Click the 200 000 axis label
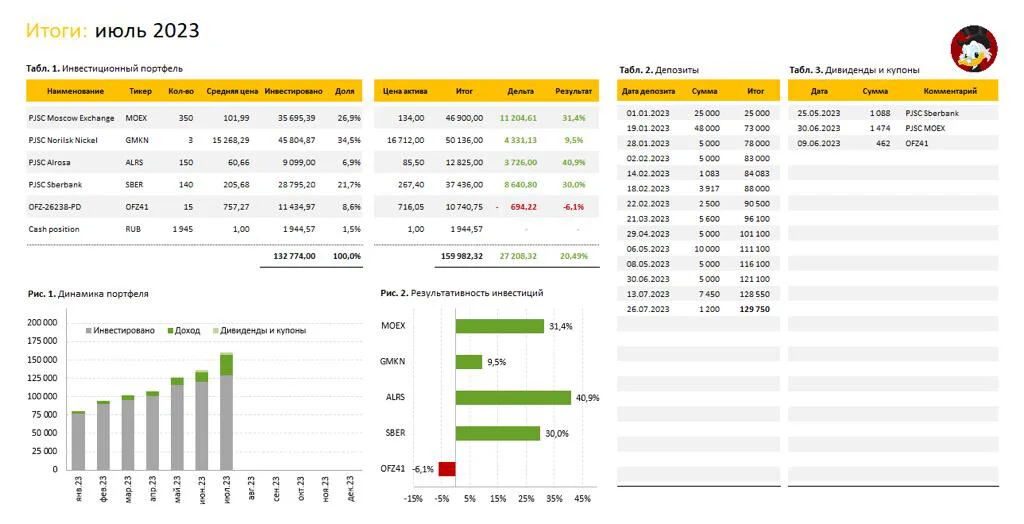This screenshot has width=1024, height=524. tap(42, 323)
